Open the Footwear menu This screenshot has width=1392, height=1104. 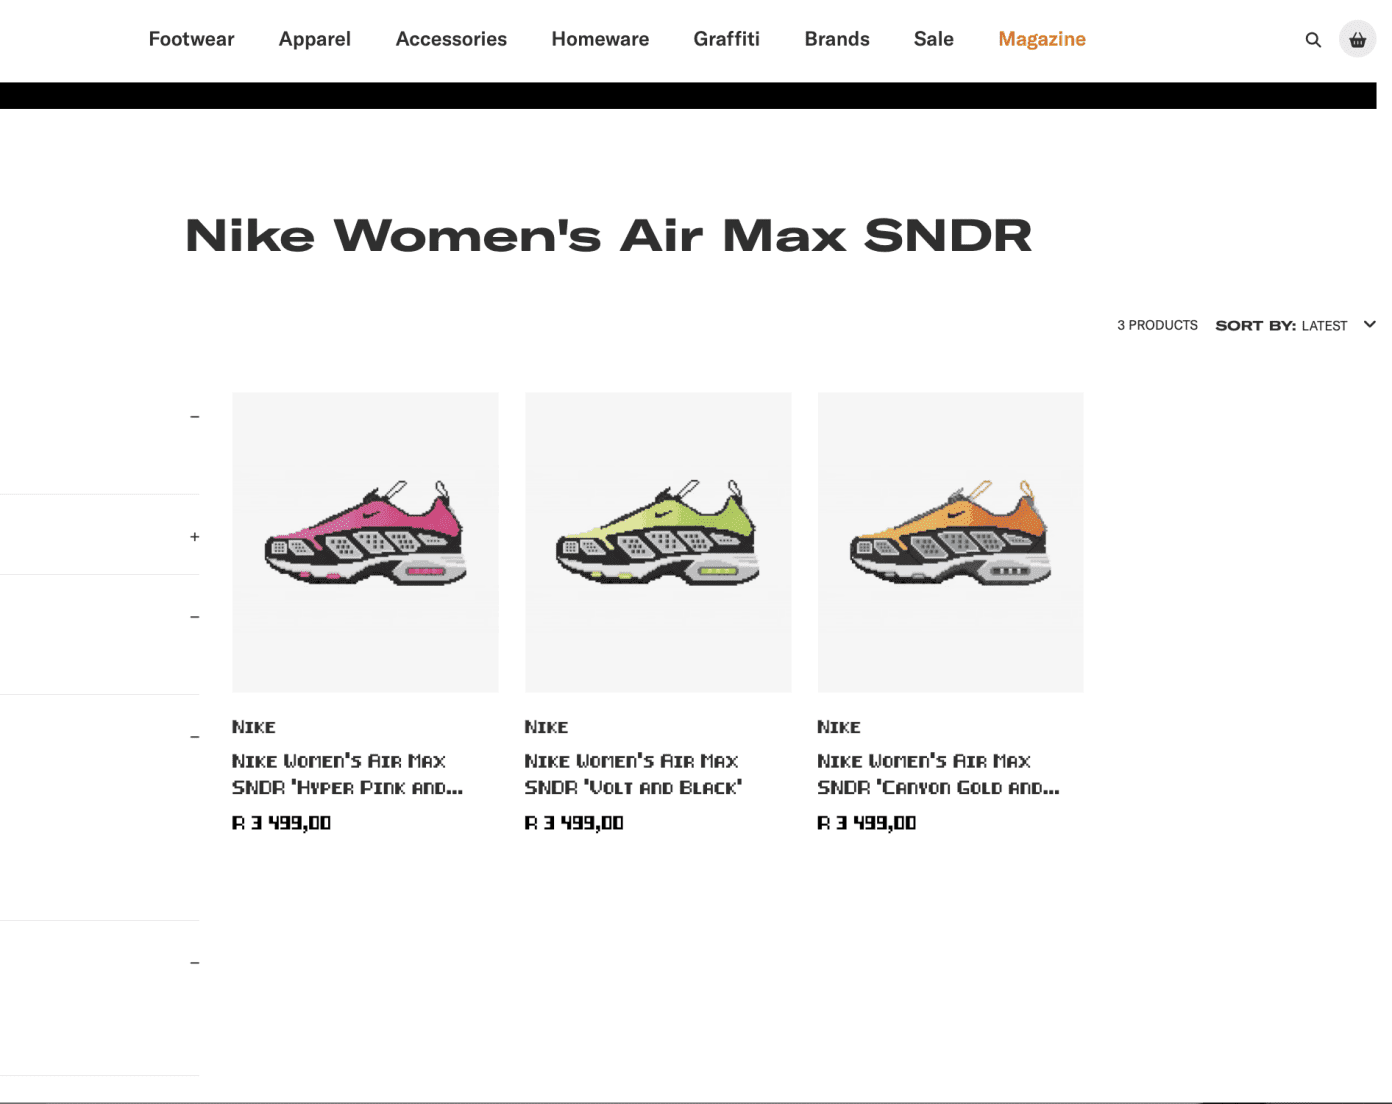click(x=191, y=39)
